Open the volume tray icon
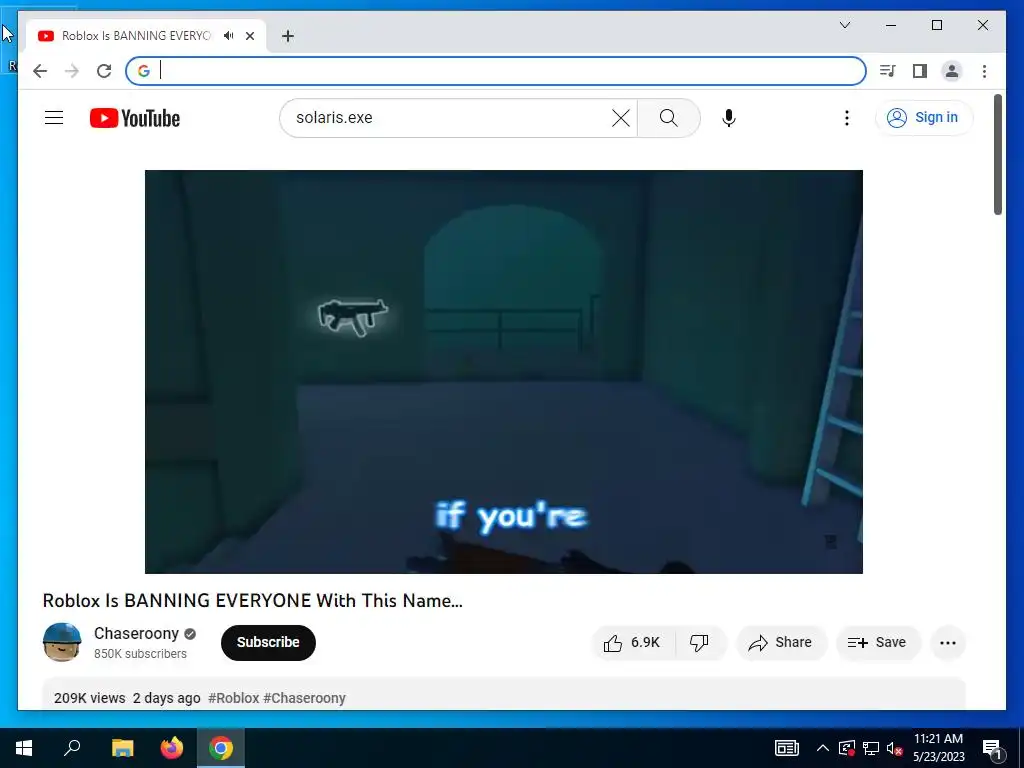1024x768 pixels. point(894,748)
